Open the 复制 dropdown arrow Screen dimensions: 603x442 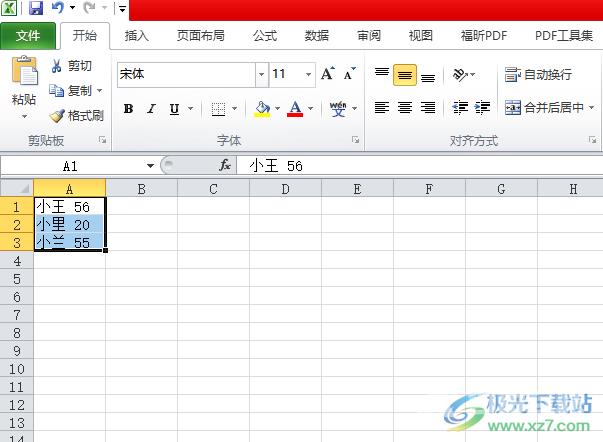100,91
